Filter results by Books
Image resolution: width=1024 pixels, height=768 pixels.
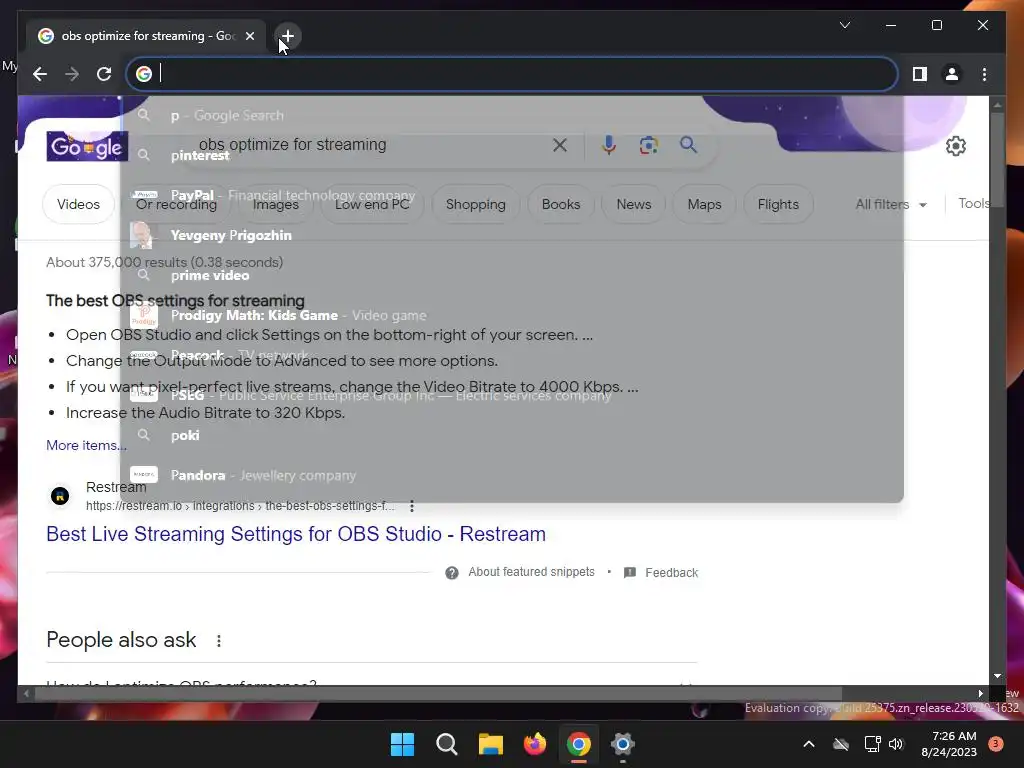click(561, 204)
